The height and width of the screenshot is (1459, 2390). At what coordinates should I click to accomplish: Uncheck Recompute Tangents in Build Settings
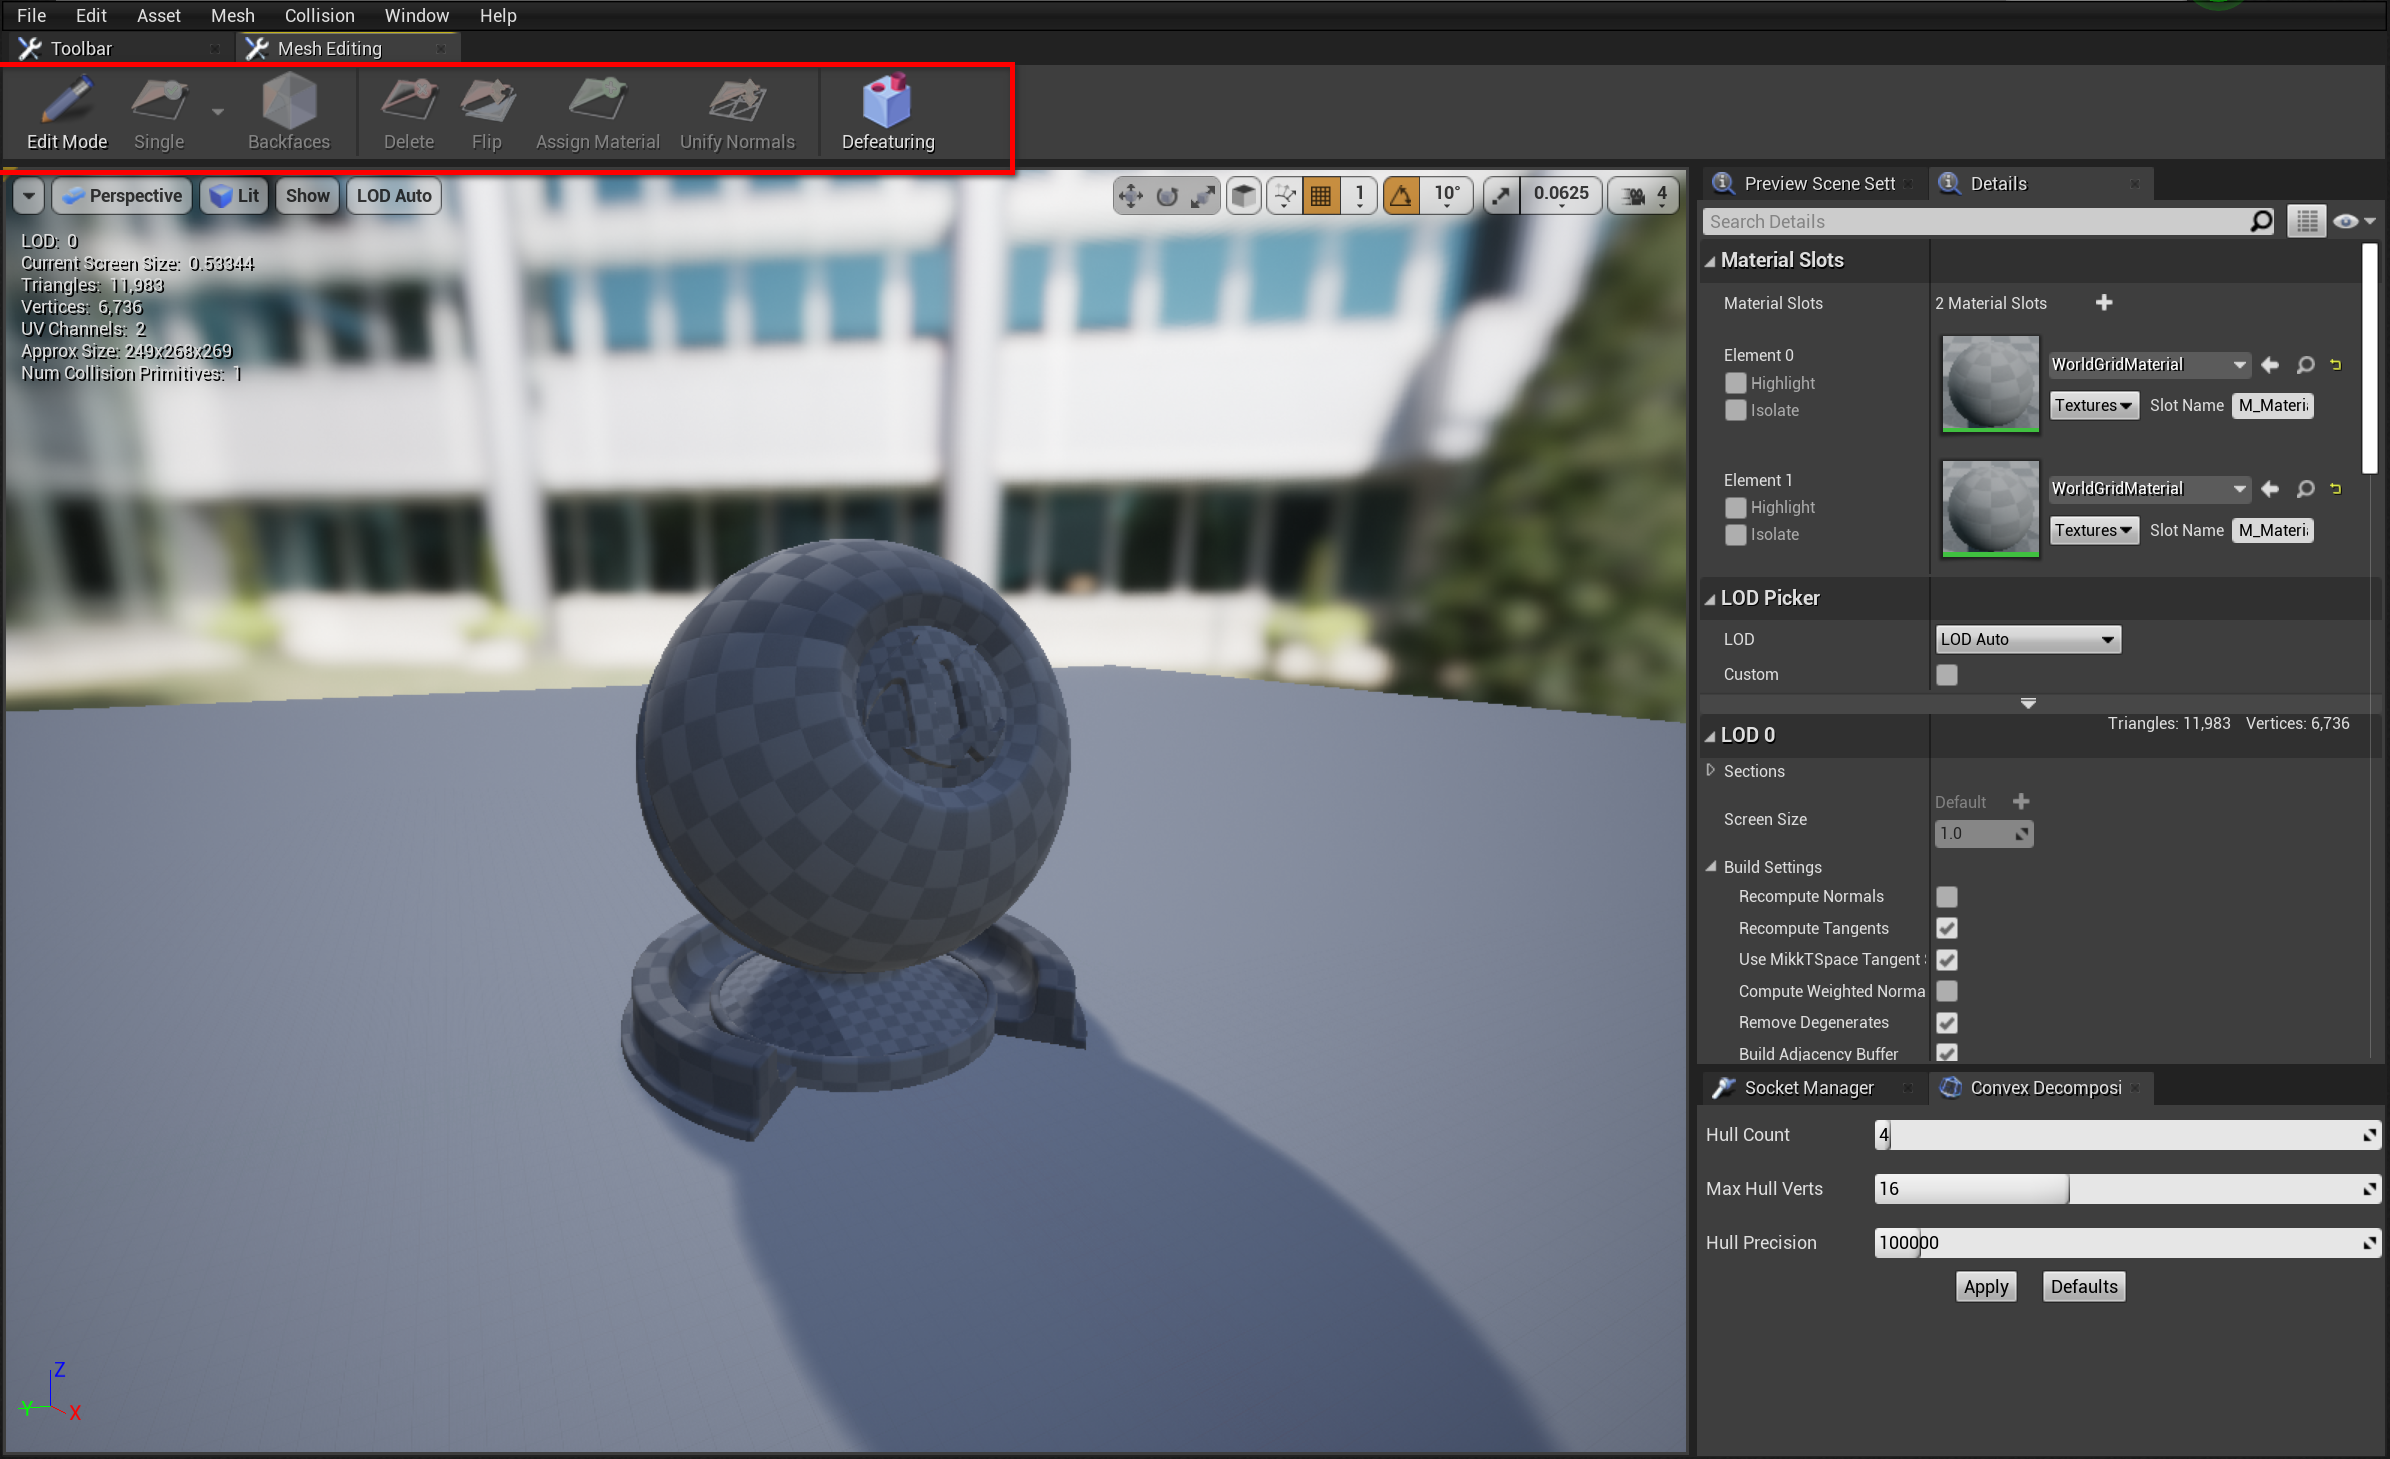click(x=1948, y=928)
